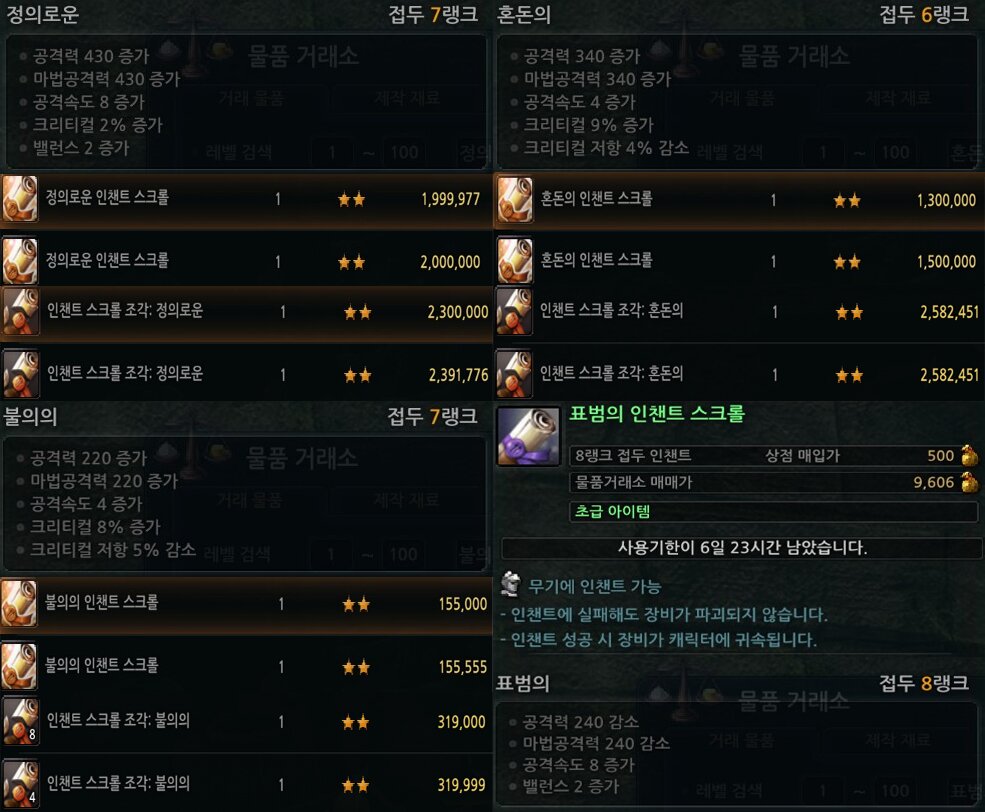Click the 물품거래소 매매가 price row

[773, 482]
